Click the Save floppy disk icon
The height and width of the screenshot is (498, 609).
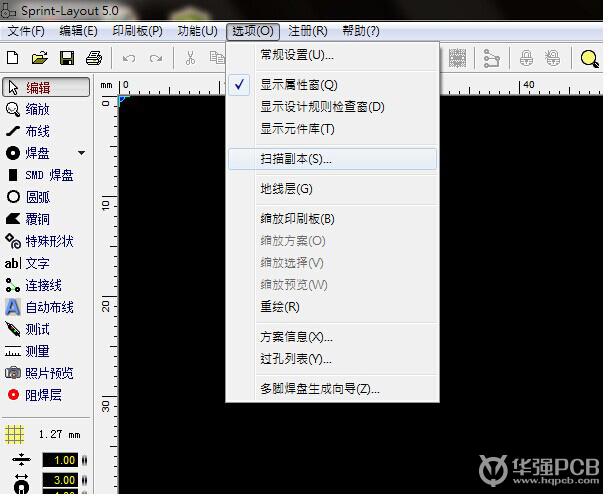click(67, 58)
